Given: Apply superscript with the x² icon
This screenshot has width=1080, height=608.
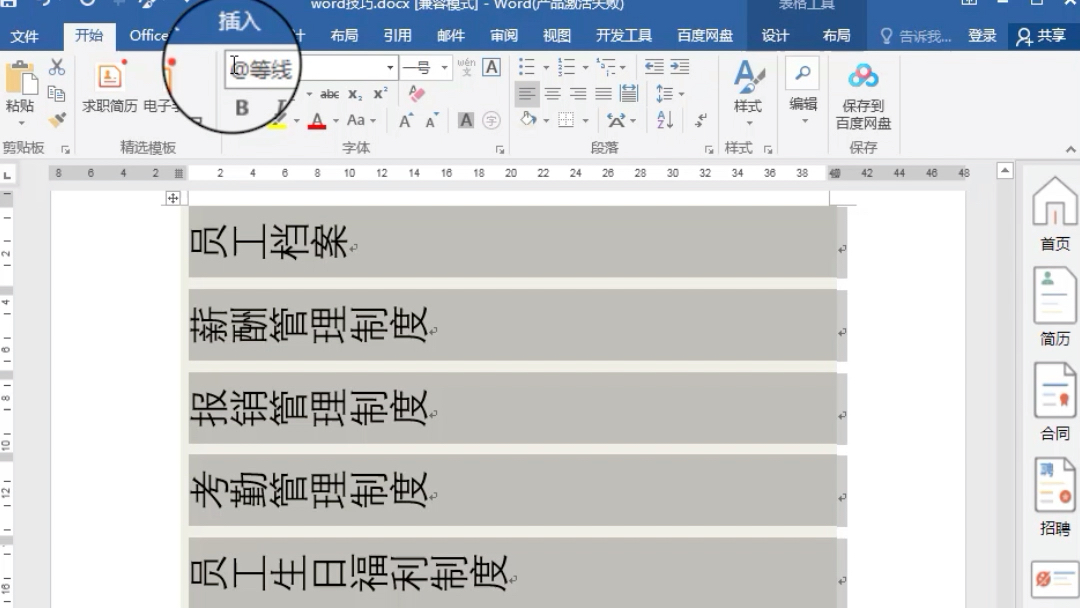Looking at the screenshot, I should [380, 93].
